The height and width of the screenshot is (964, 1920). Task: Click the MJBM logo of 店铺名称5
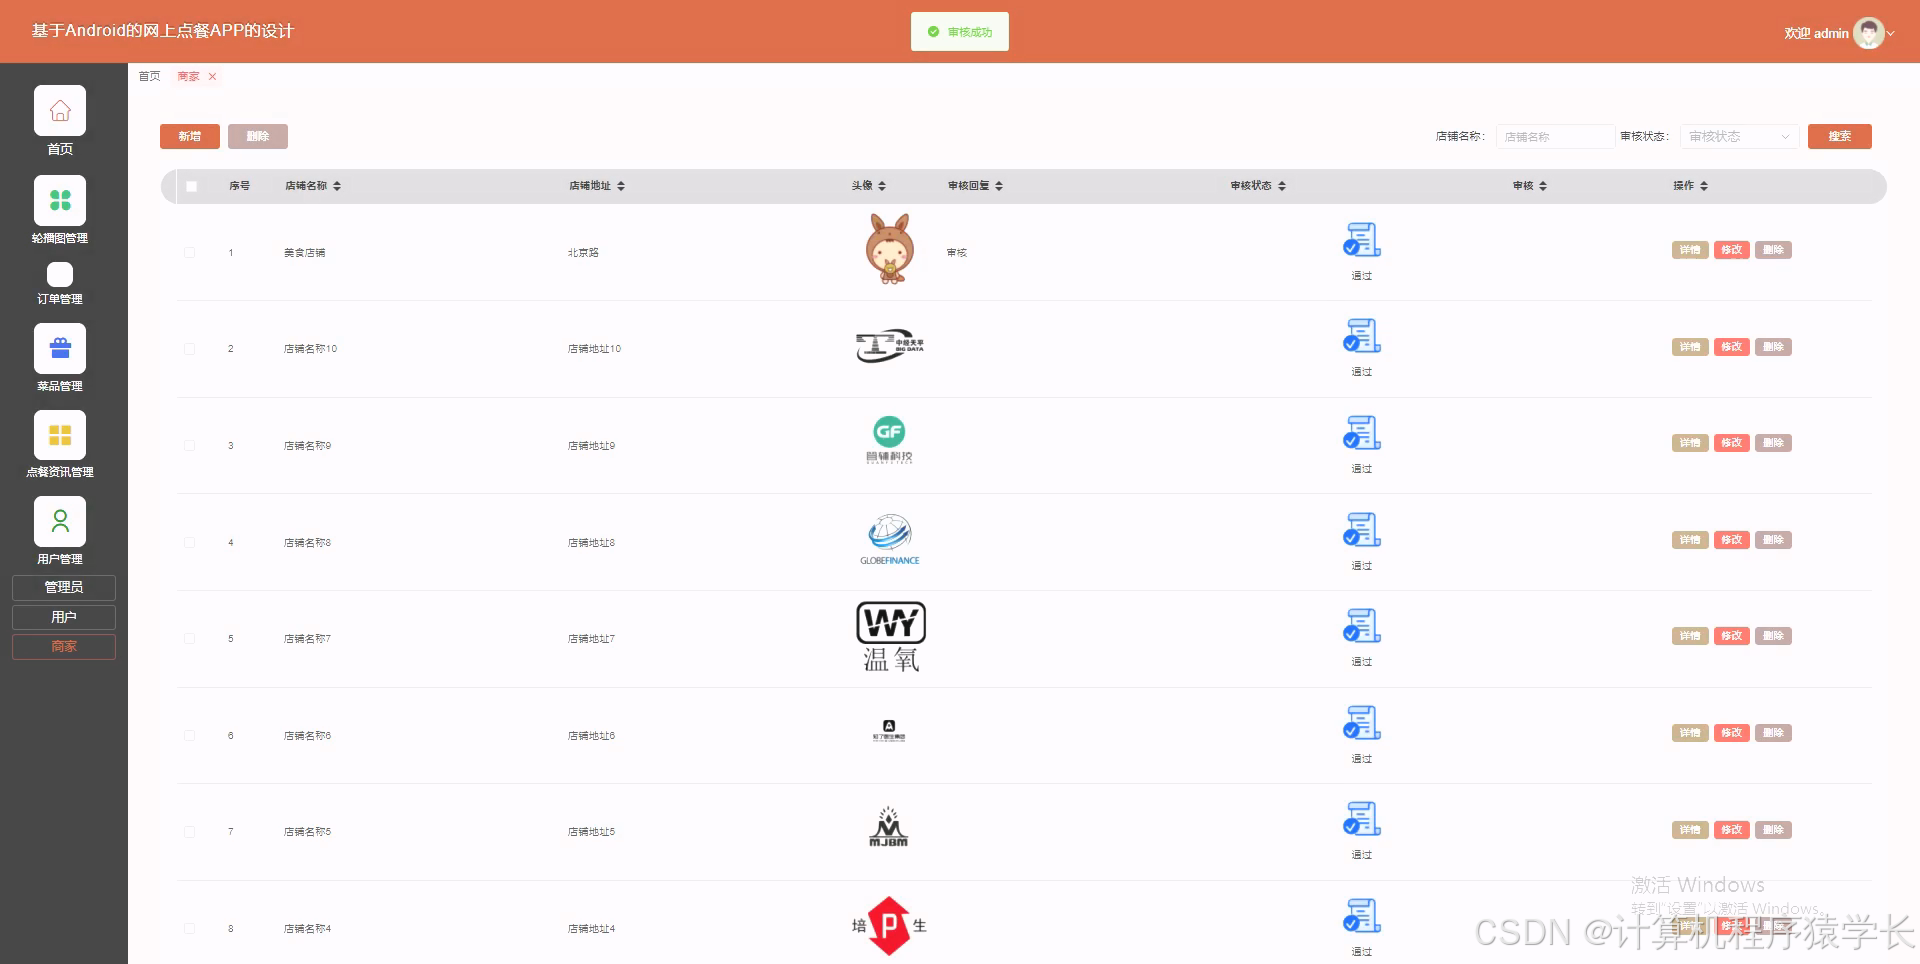[x=889, y=827]
